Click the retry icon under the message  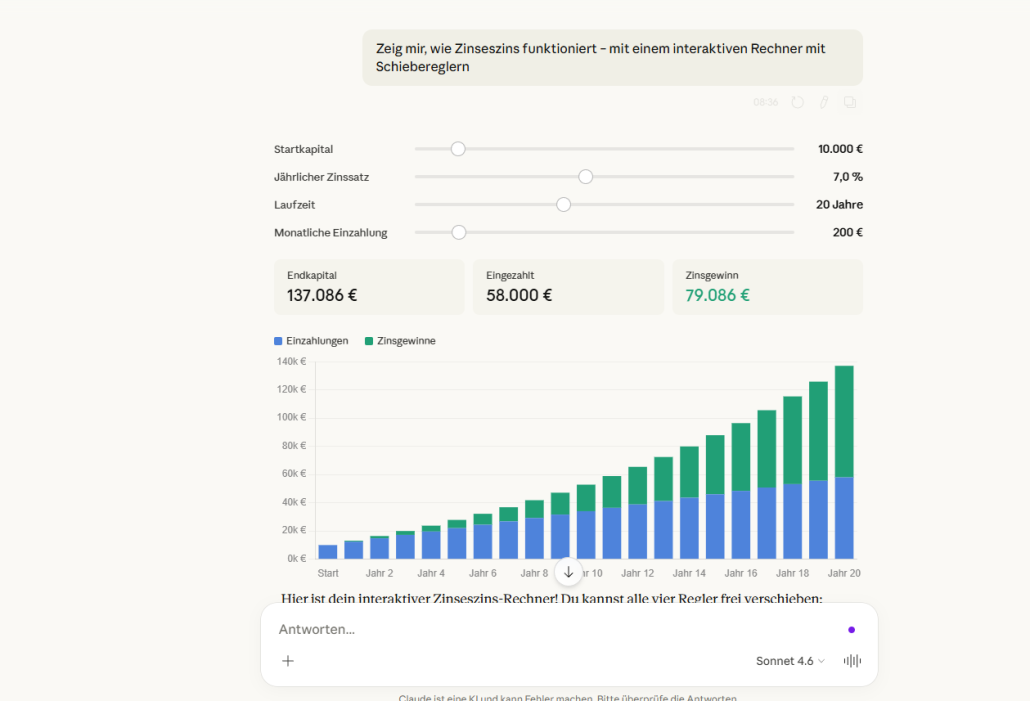pyautogui.click(x=797, y=102)
